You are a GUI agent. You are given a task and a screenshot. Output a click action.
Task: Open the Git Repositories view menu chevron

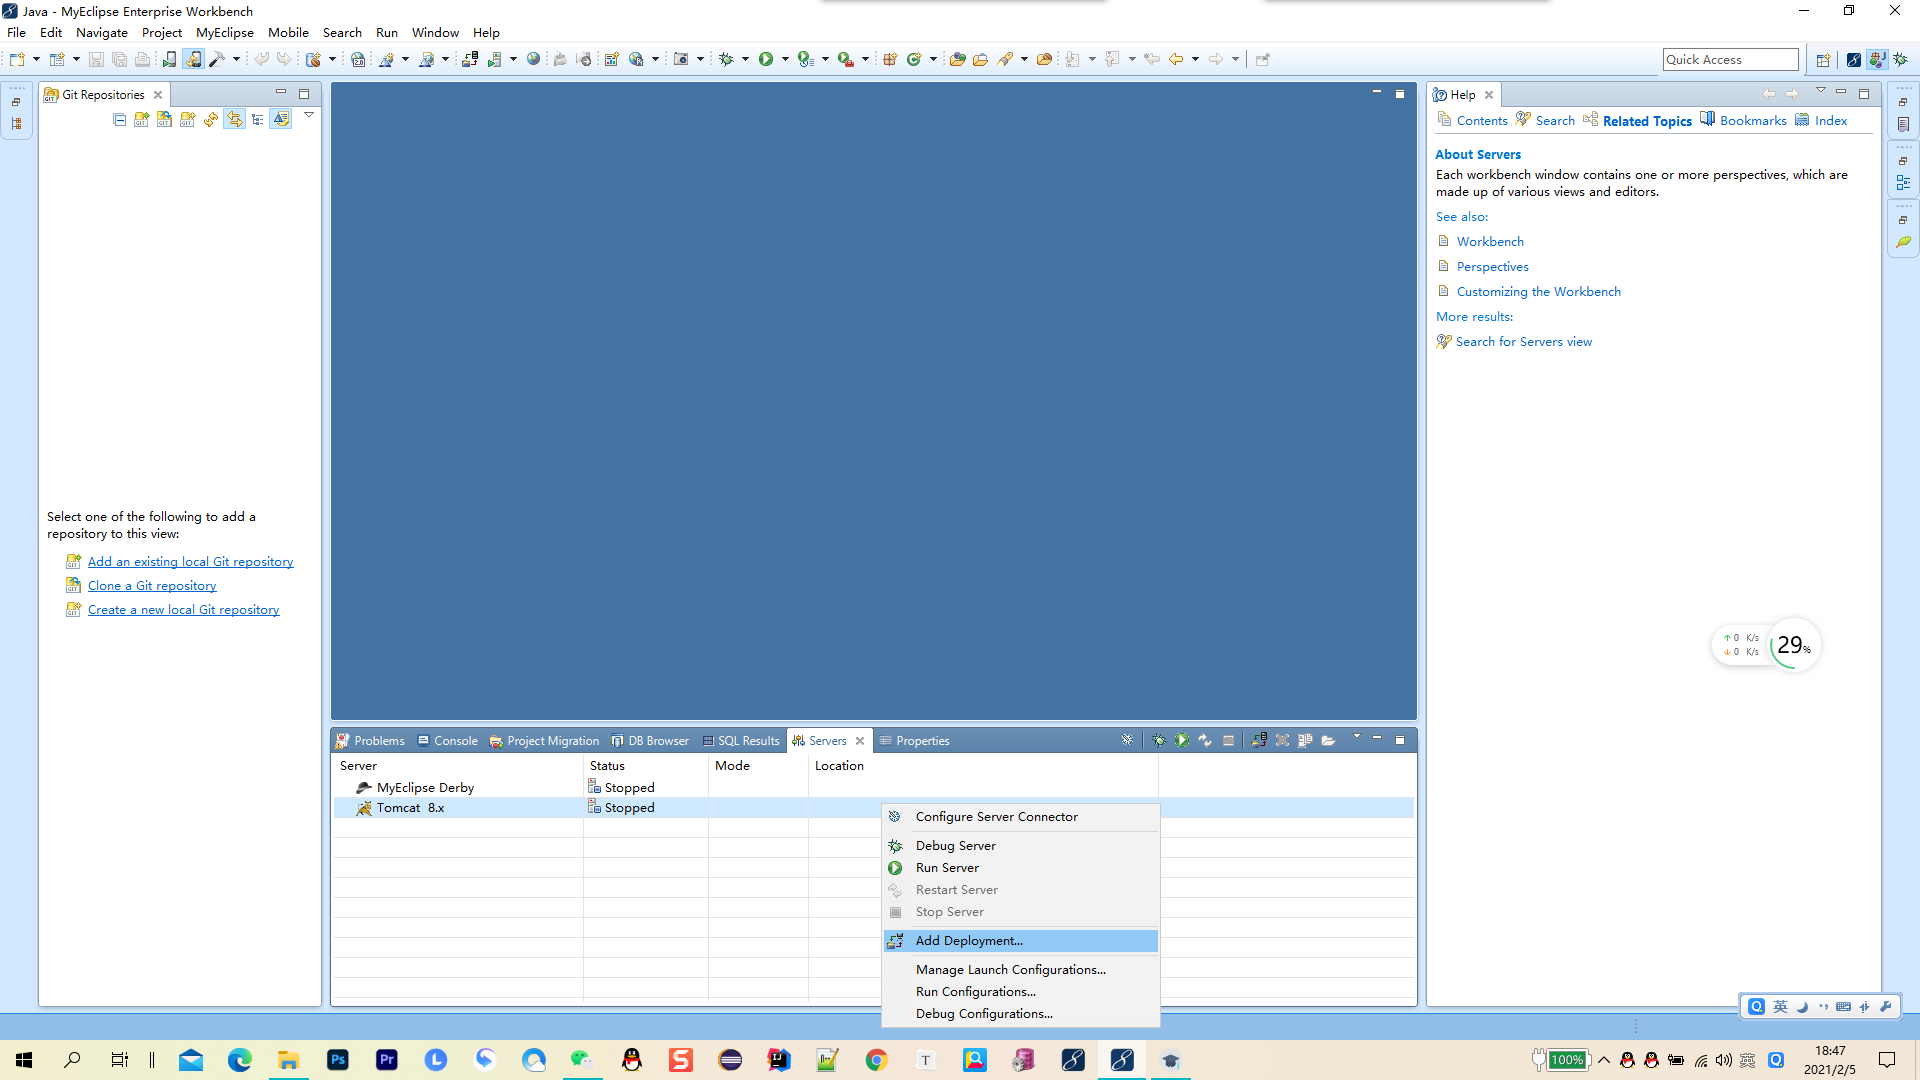click(308, 115)
